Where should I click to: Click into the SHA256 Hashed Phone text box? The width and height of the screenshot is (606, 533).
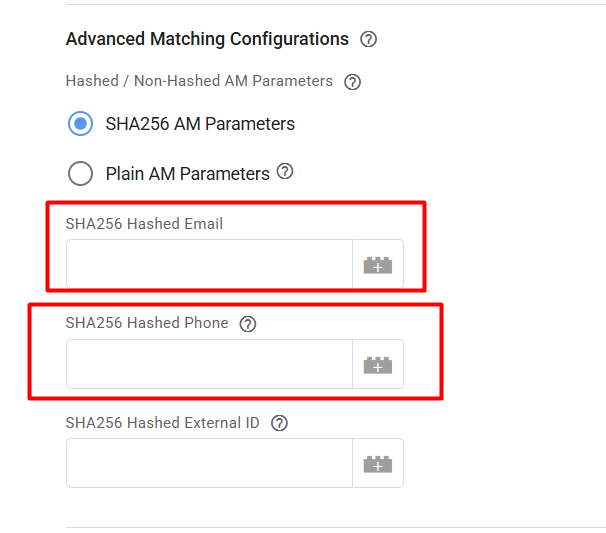[209, 364]
